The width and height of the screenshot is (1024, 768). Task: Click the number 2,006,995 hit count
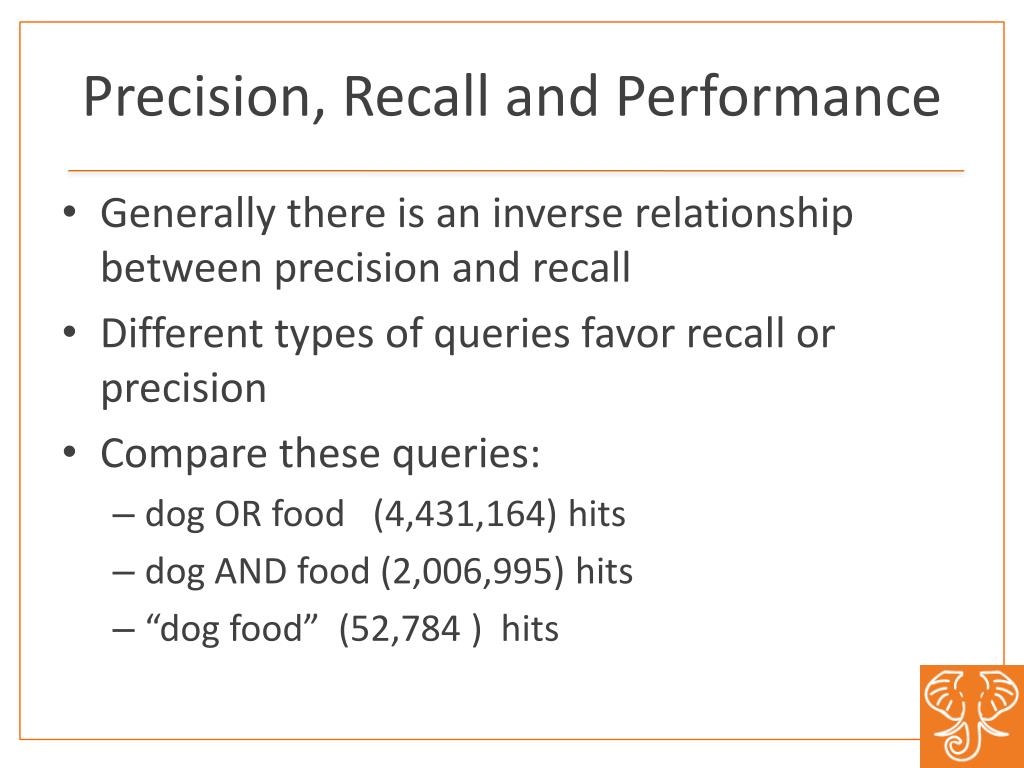pyautogui.click(x=472, y=571)
